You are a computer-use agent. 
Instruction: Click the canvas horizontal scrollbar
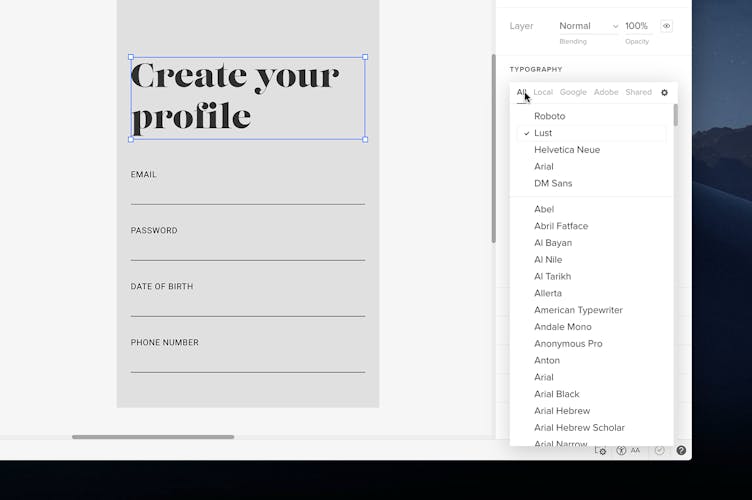(153, 437)
